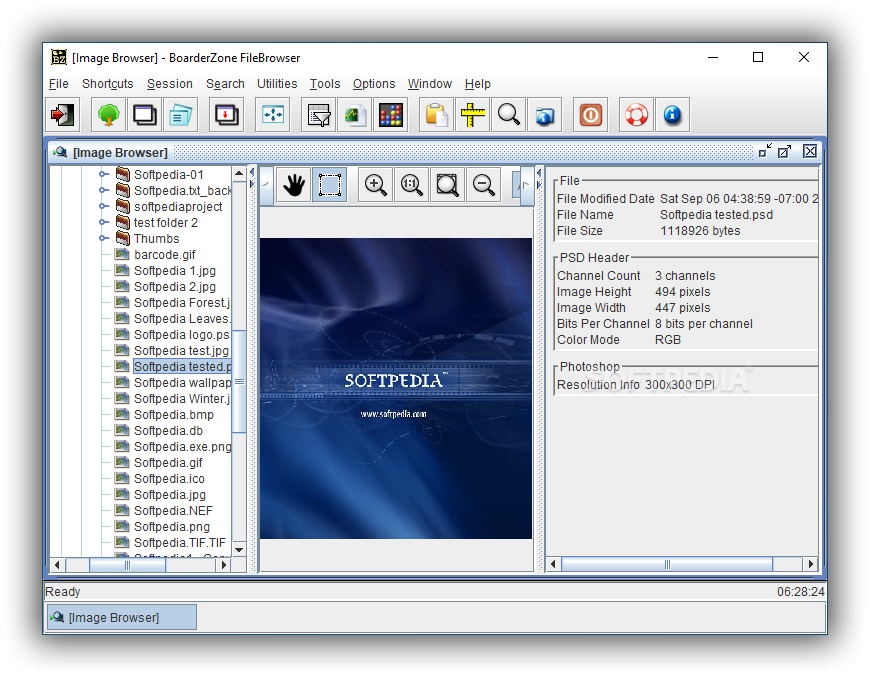Open the green tree view icon

pyautogui.click(x=109, y=115)
